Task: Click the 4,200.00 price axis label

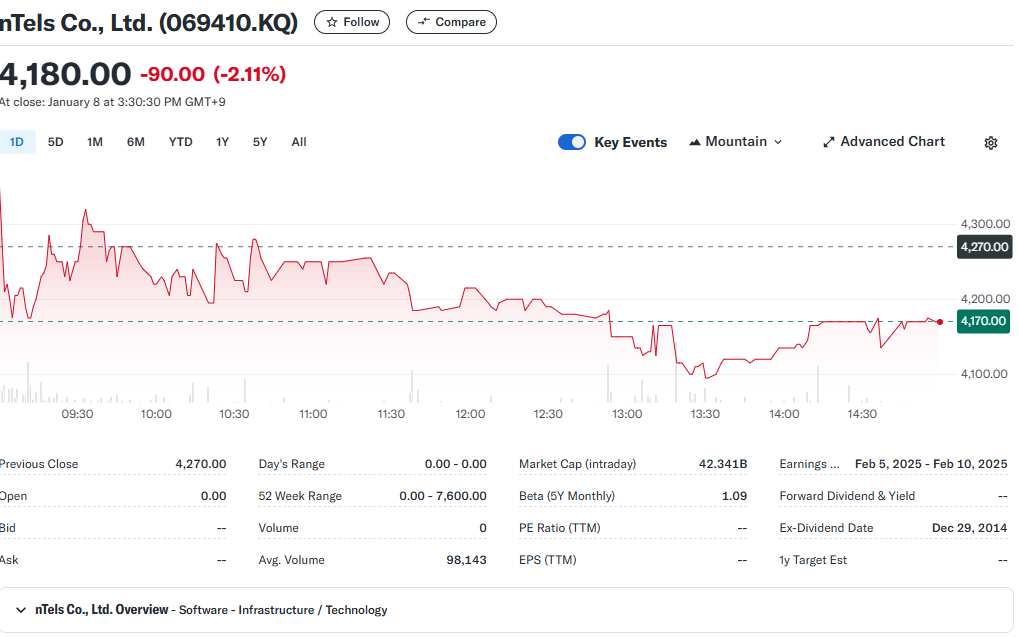Action: 985,300
